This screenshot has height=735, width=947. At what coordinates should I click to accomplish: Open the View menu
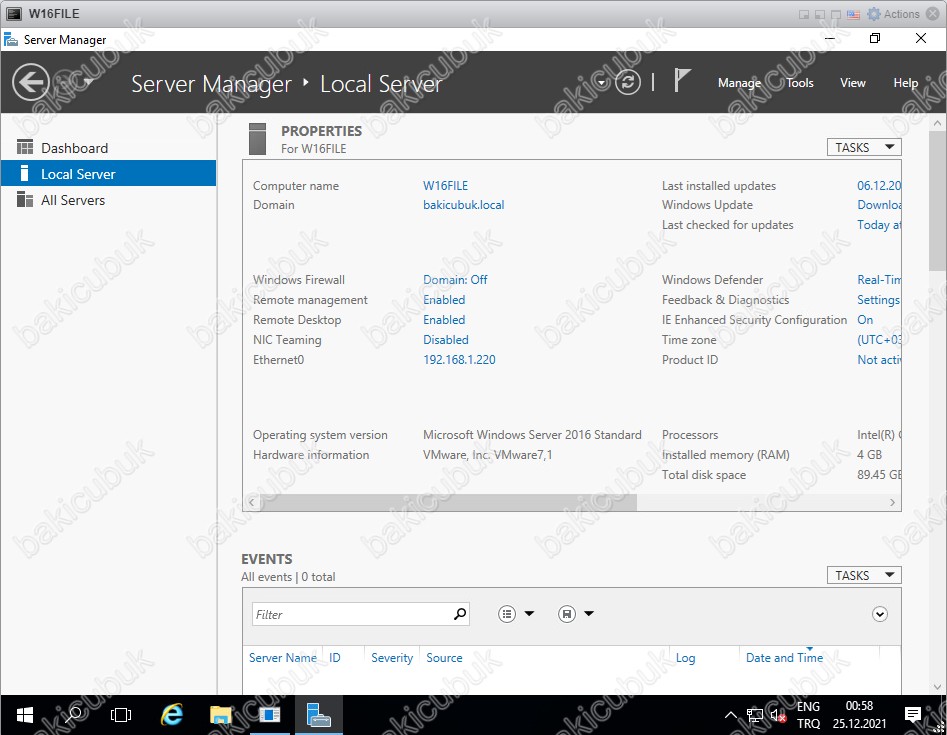(853, 83)
